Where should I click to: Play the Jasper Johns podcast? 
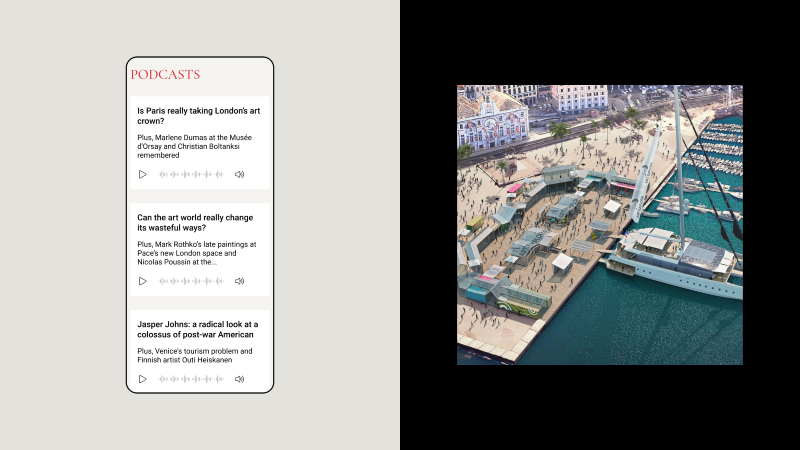click(142, 379)
